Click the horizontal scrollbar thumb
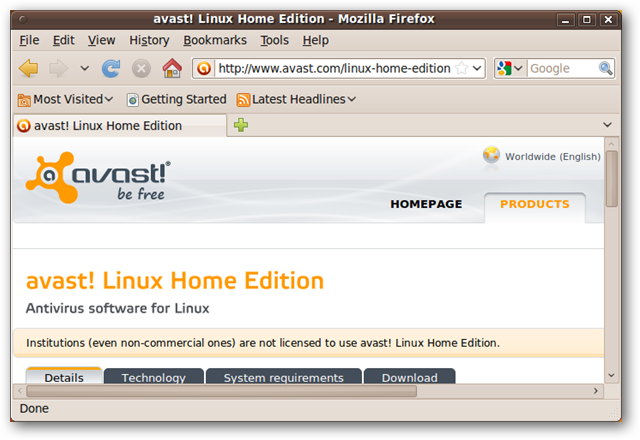The height and width of the screenshot is (440, 640). click(x=222, y=391)
